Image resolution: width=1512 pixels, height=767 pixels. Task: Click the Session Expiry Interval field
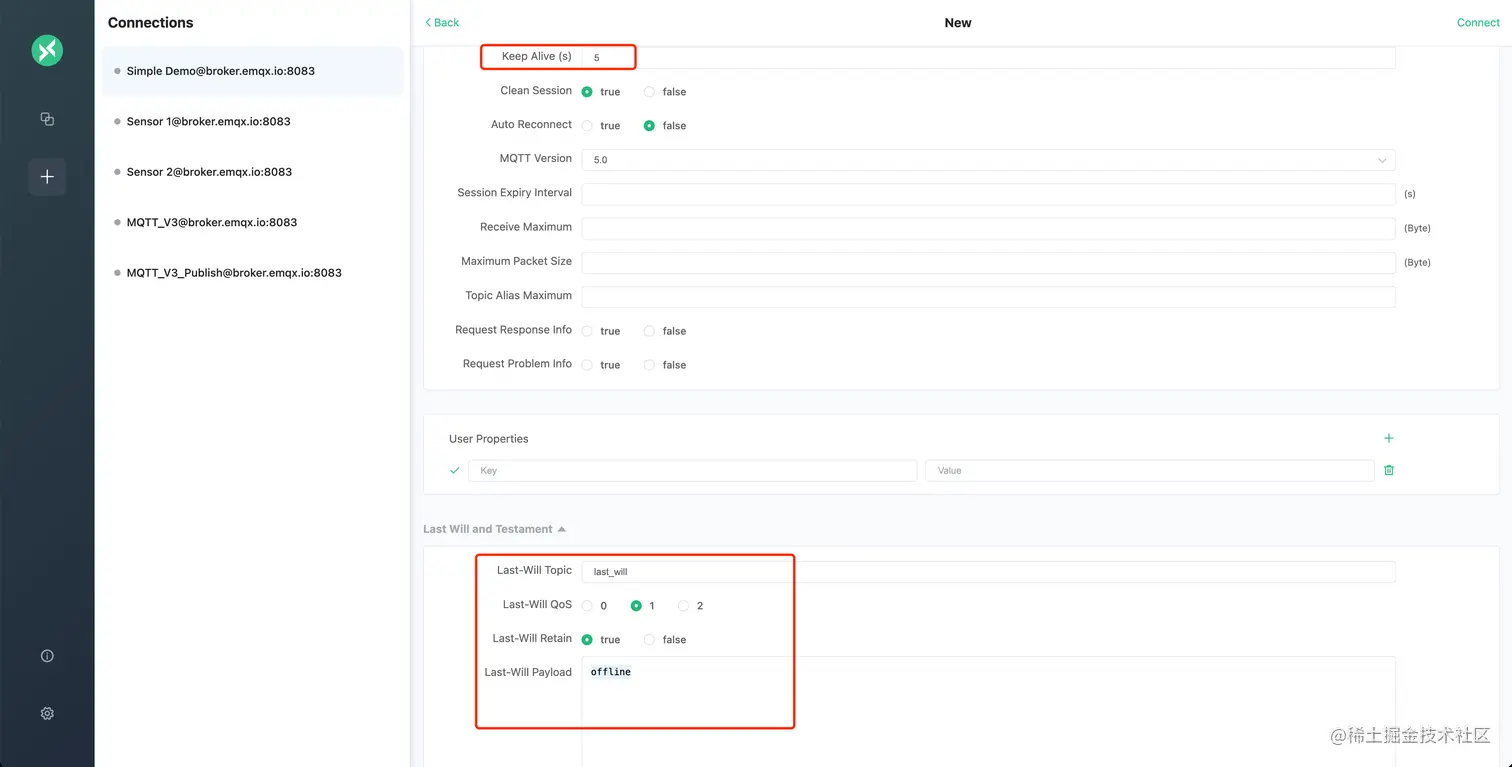tap(988, 194)
